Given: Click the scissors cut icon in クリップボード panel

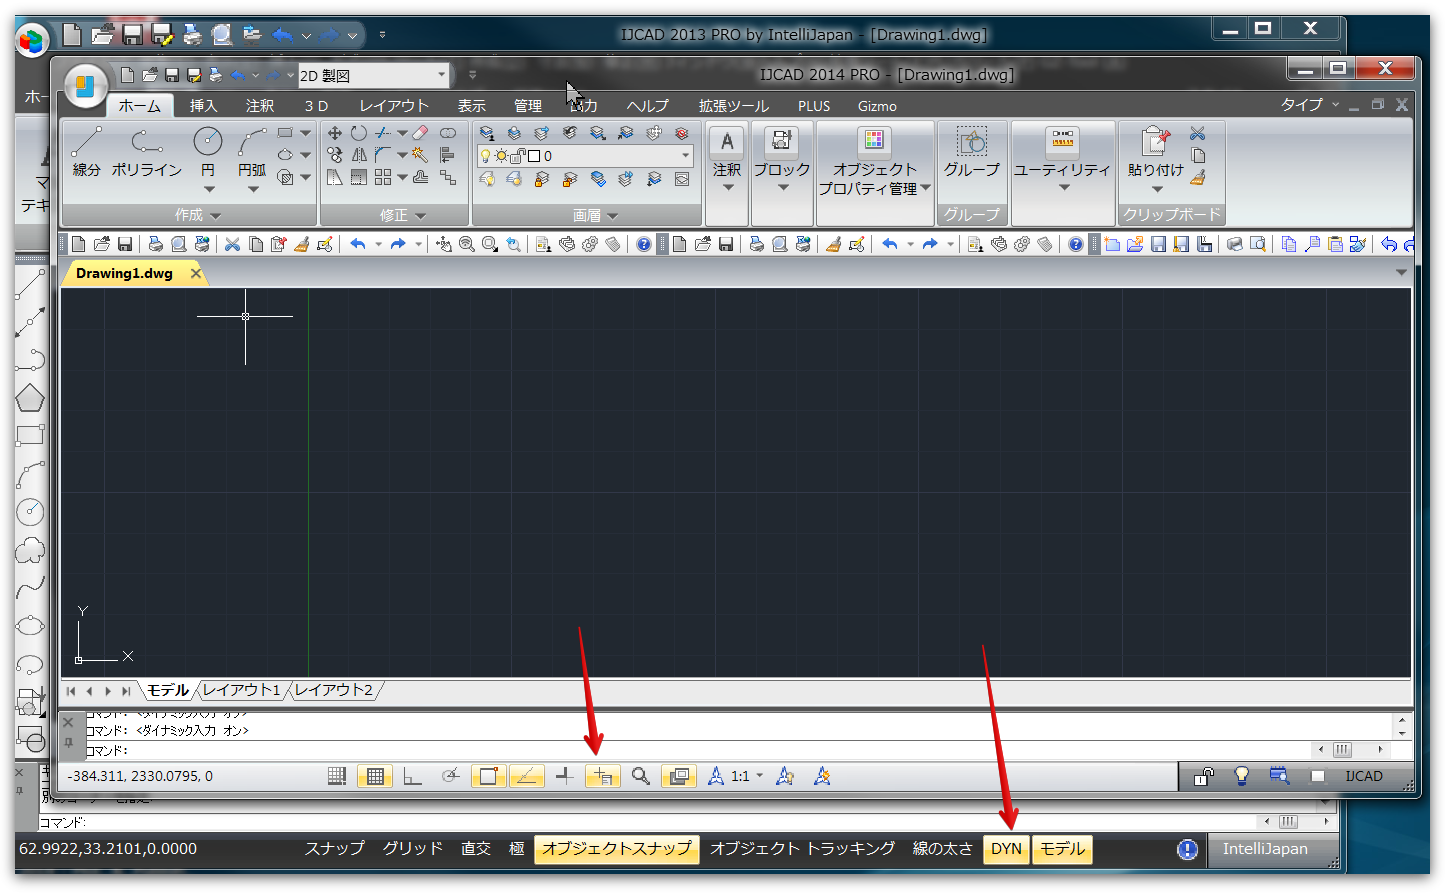Looking at the screenshot, I should [x=1197, y=133].
